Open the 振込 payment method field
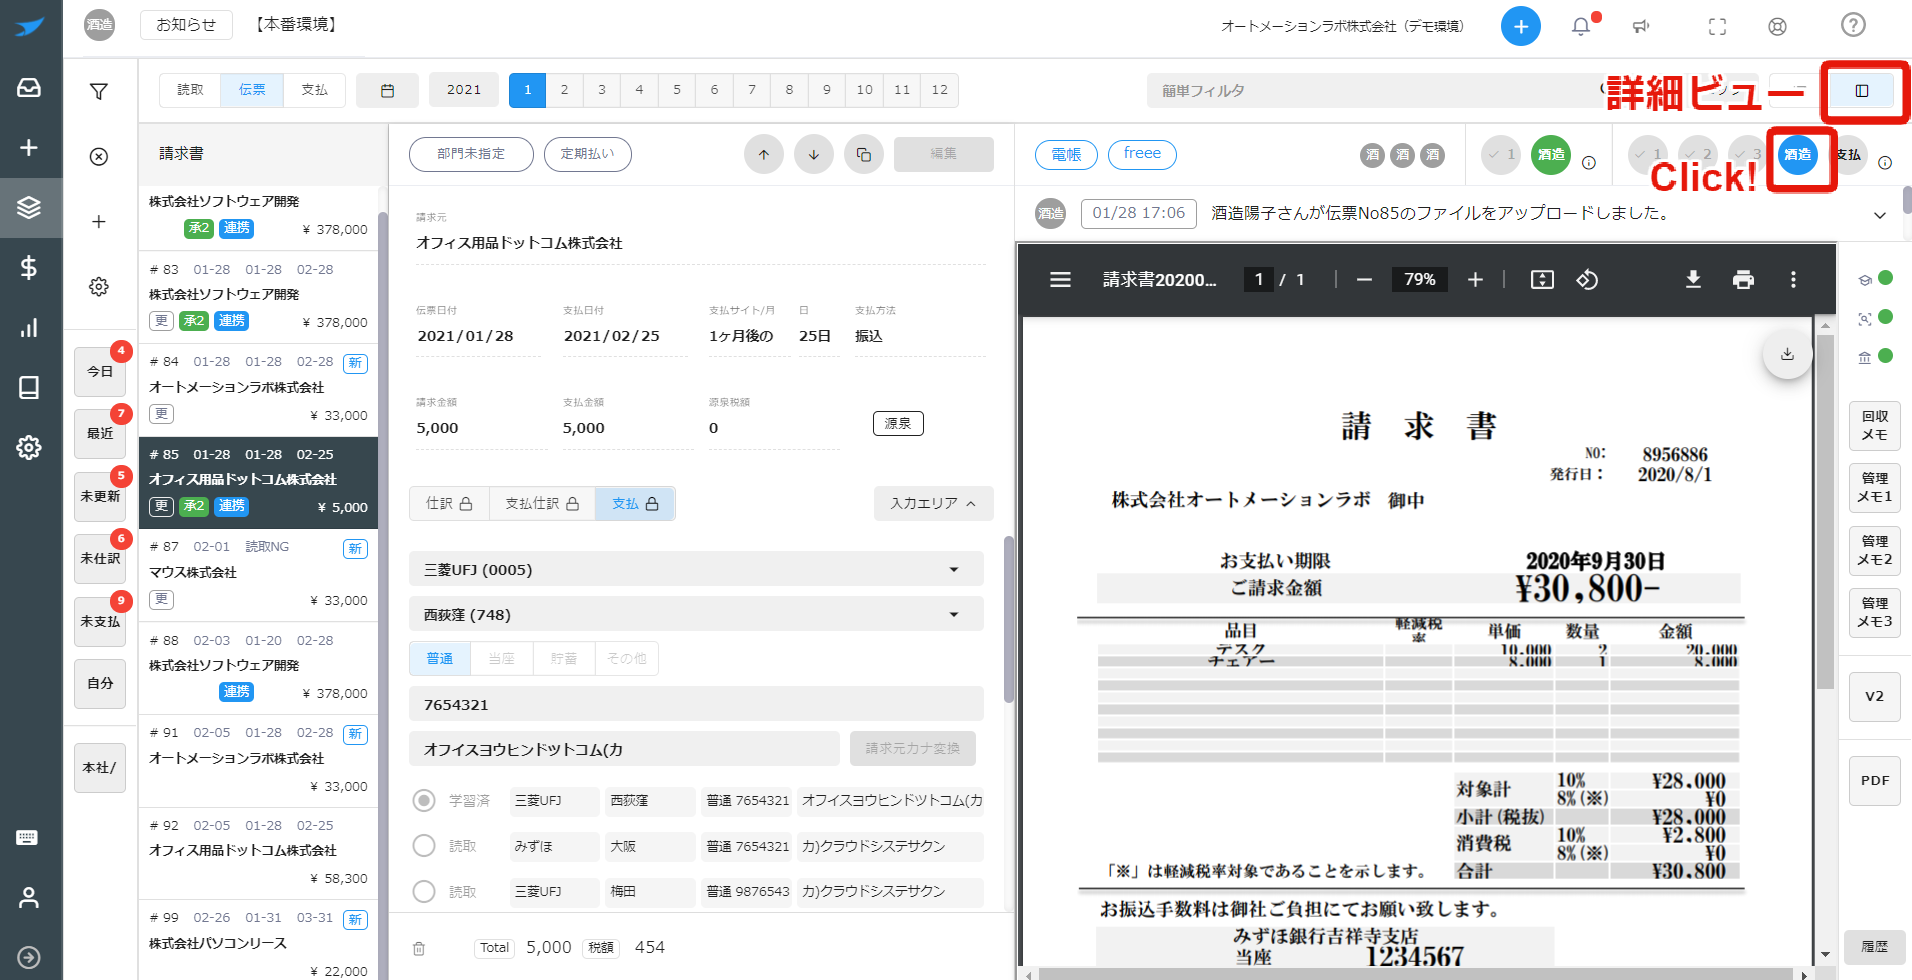Viewport: 1912px width, 980px height. [919, 336]
